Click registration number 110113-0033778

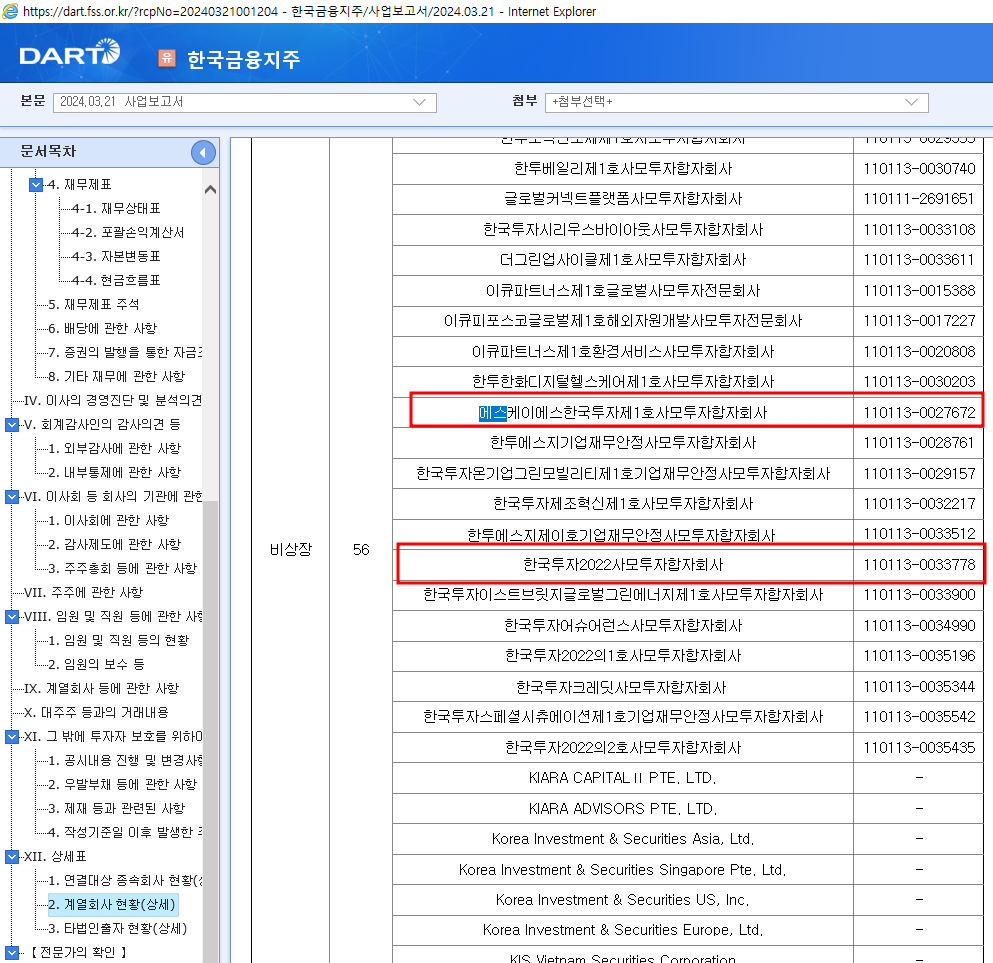pos(919,565)
